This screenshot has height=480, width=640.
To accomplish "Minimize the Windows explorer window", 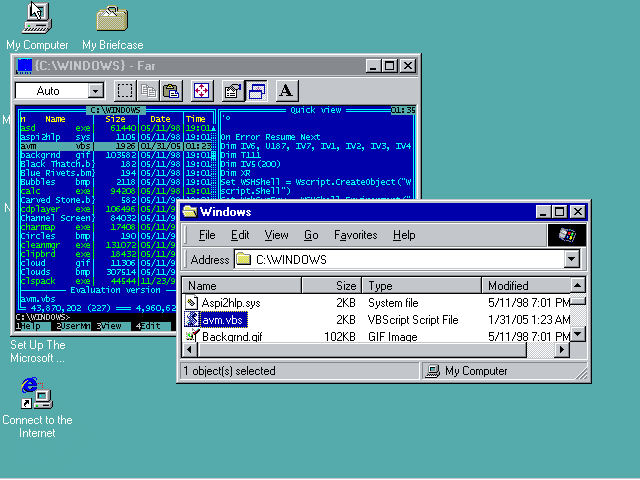I will [x=542, y=211].
